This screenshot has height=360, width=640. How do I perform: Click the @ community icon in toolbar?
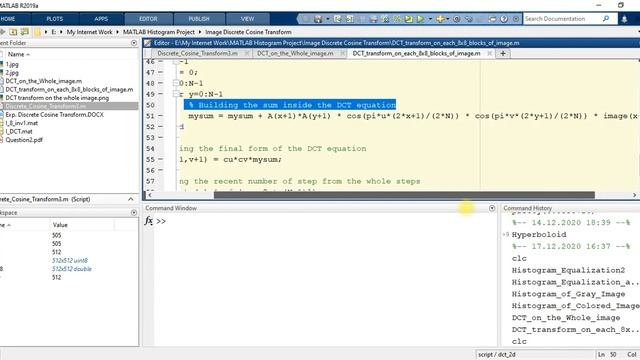click(x=457, y=19)
